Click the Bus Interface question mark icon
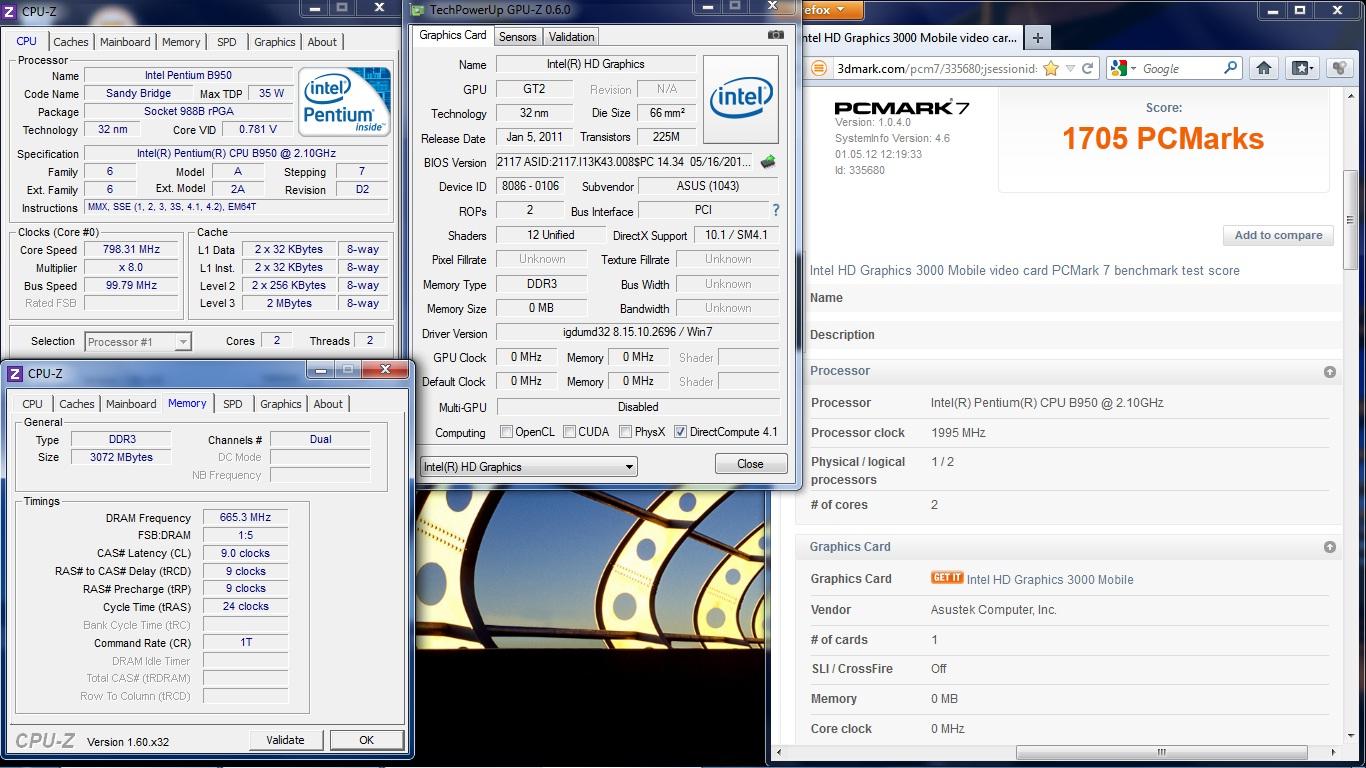The height and width of the screenshot is (768, 1366). pyautogui.click(x=775, y=211)
